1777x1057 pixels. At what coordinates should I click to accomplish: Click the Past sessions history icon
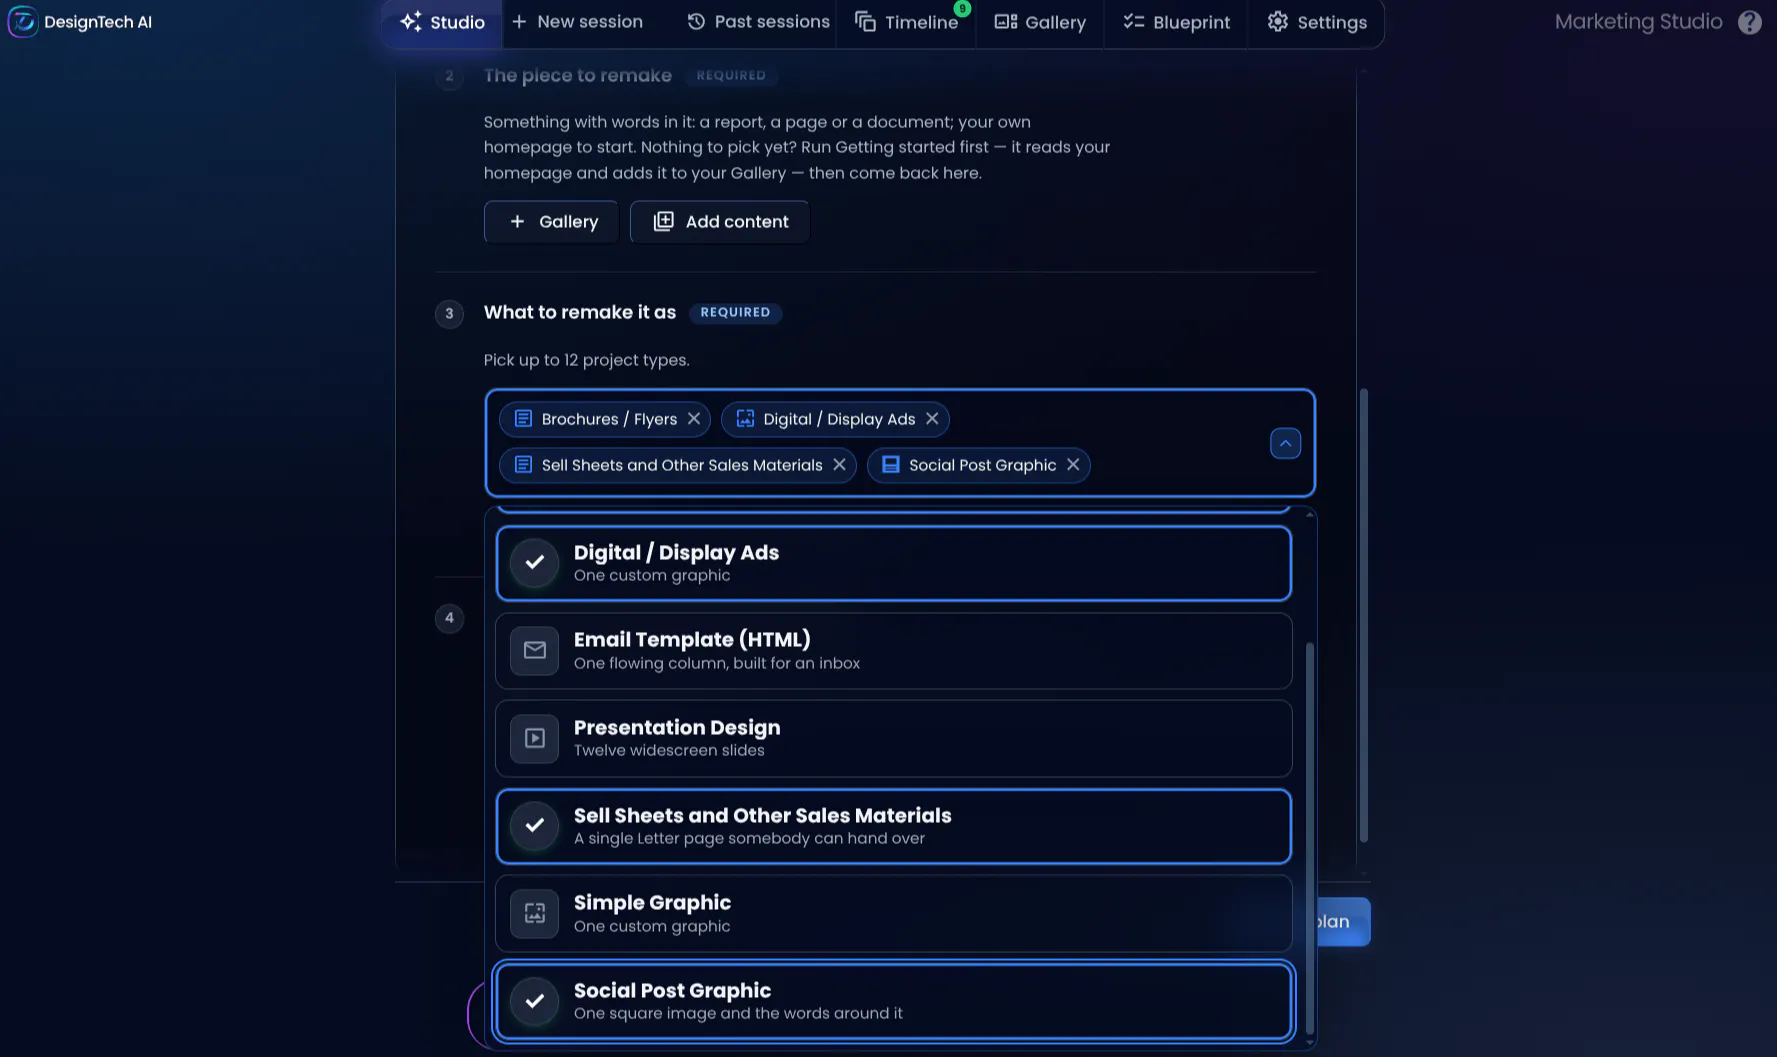[x=696, y=21]
